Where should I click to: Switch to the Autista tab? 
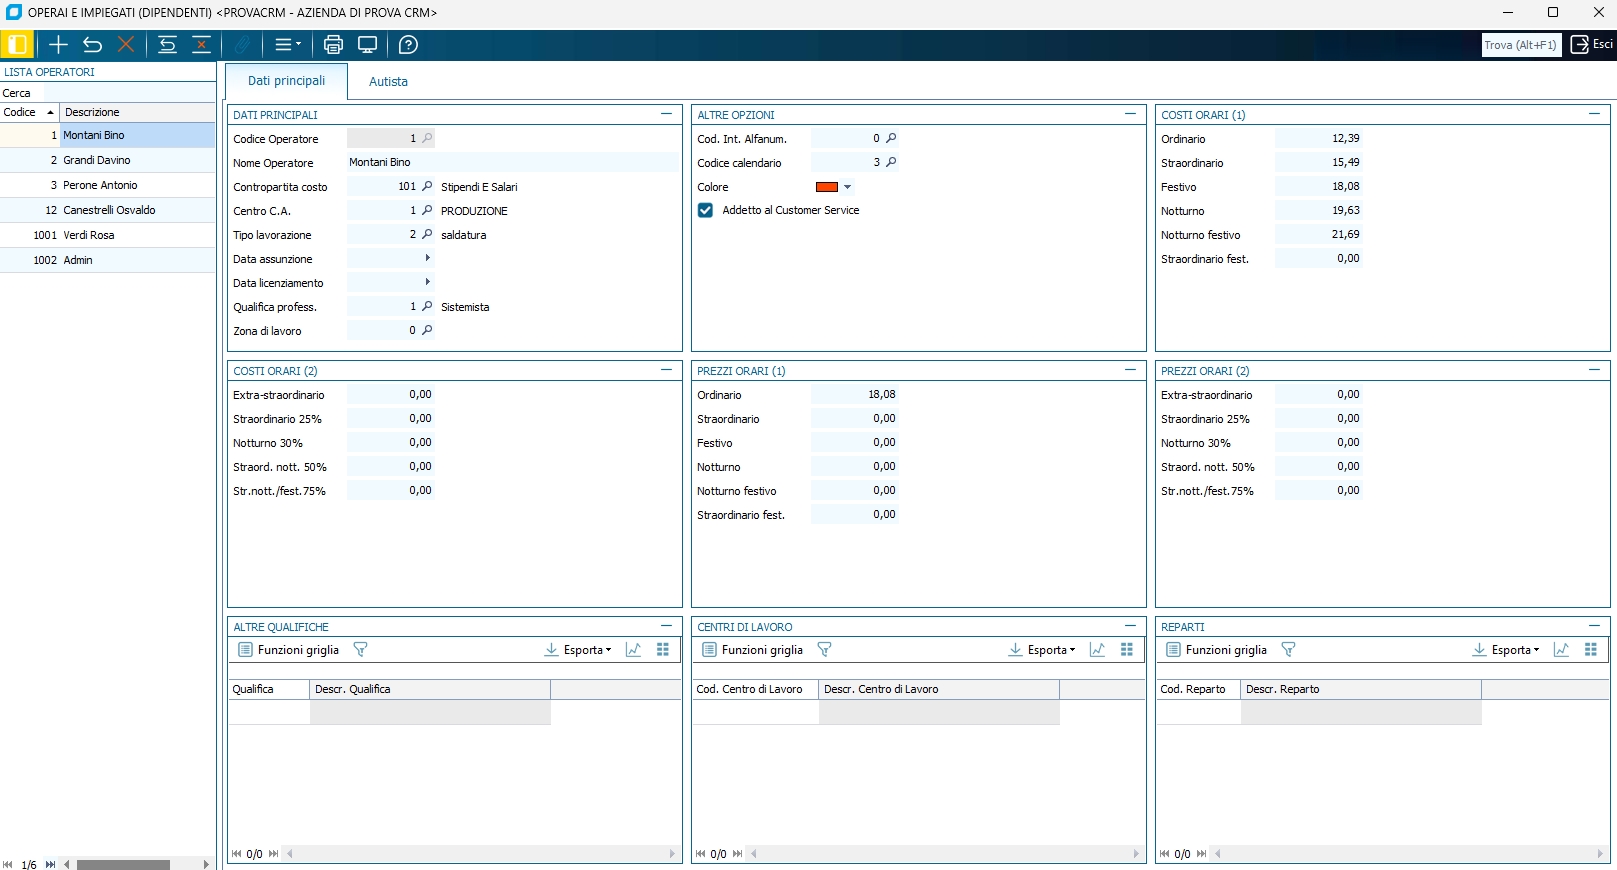(388, 82)
